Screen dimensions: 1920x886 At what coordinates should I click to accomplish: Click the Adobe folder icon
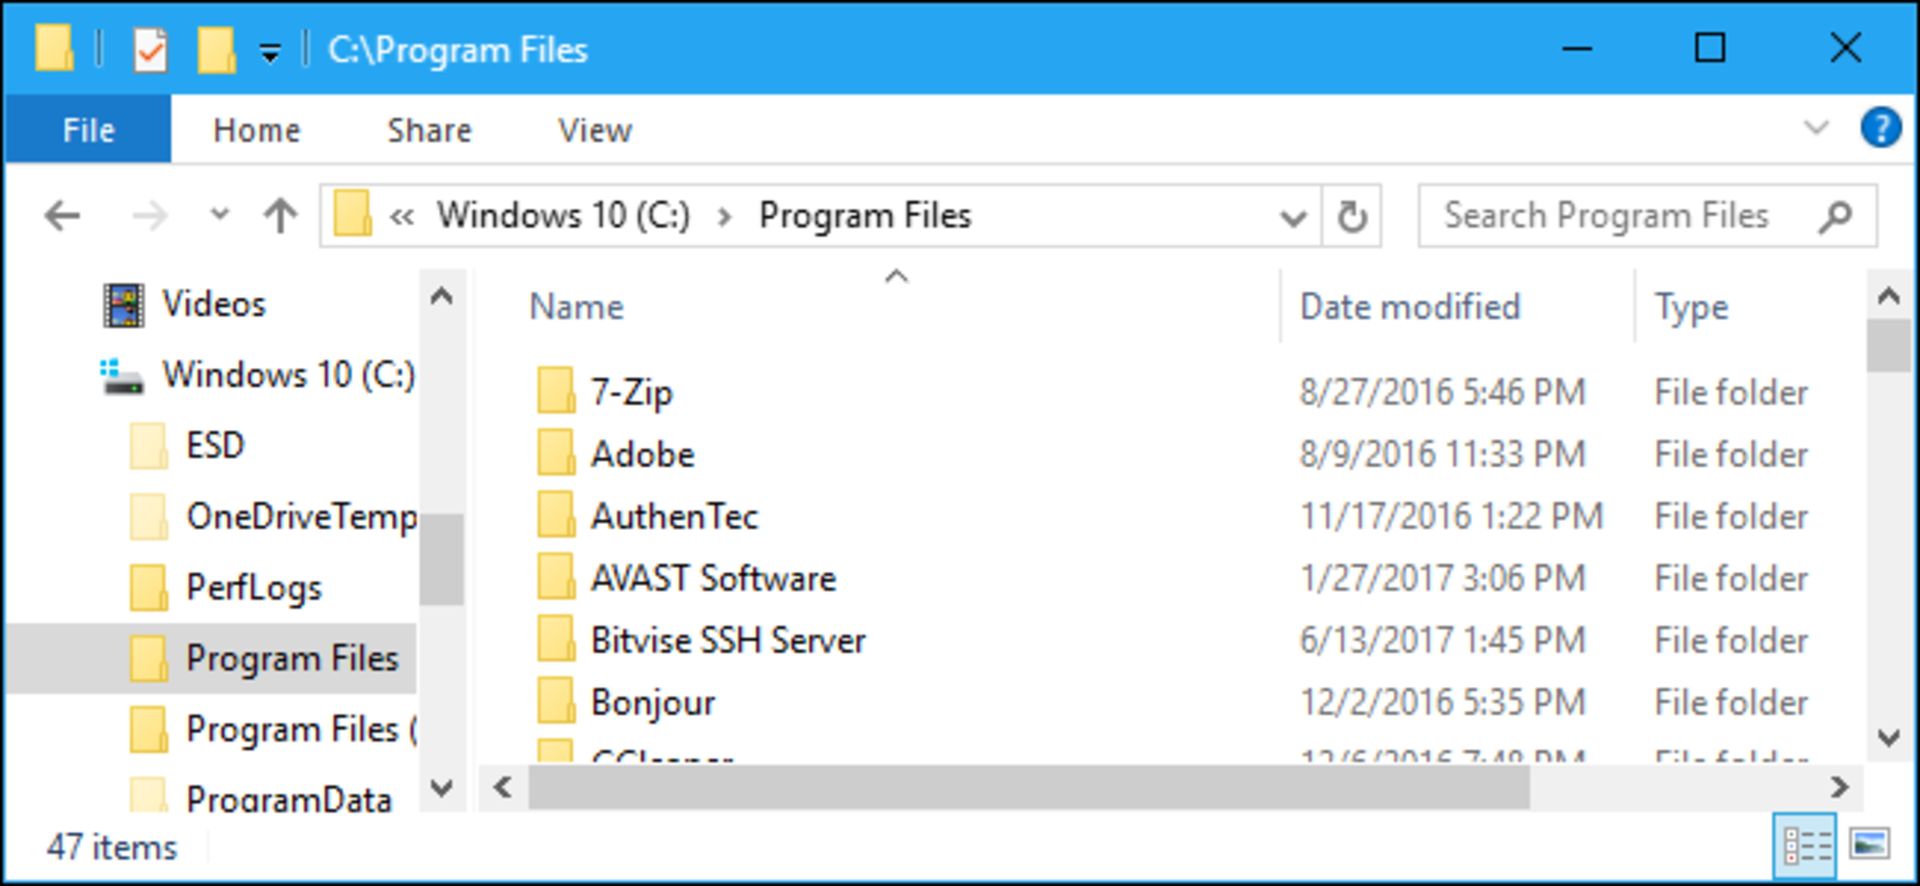(556, 452)
